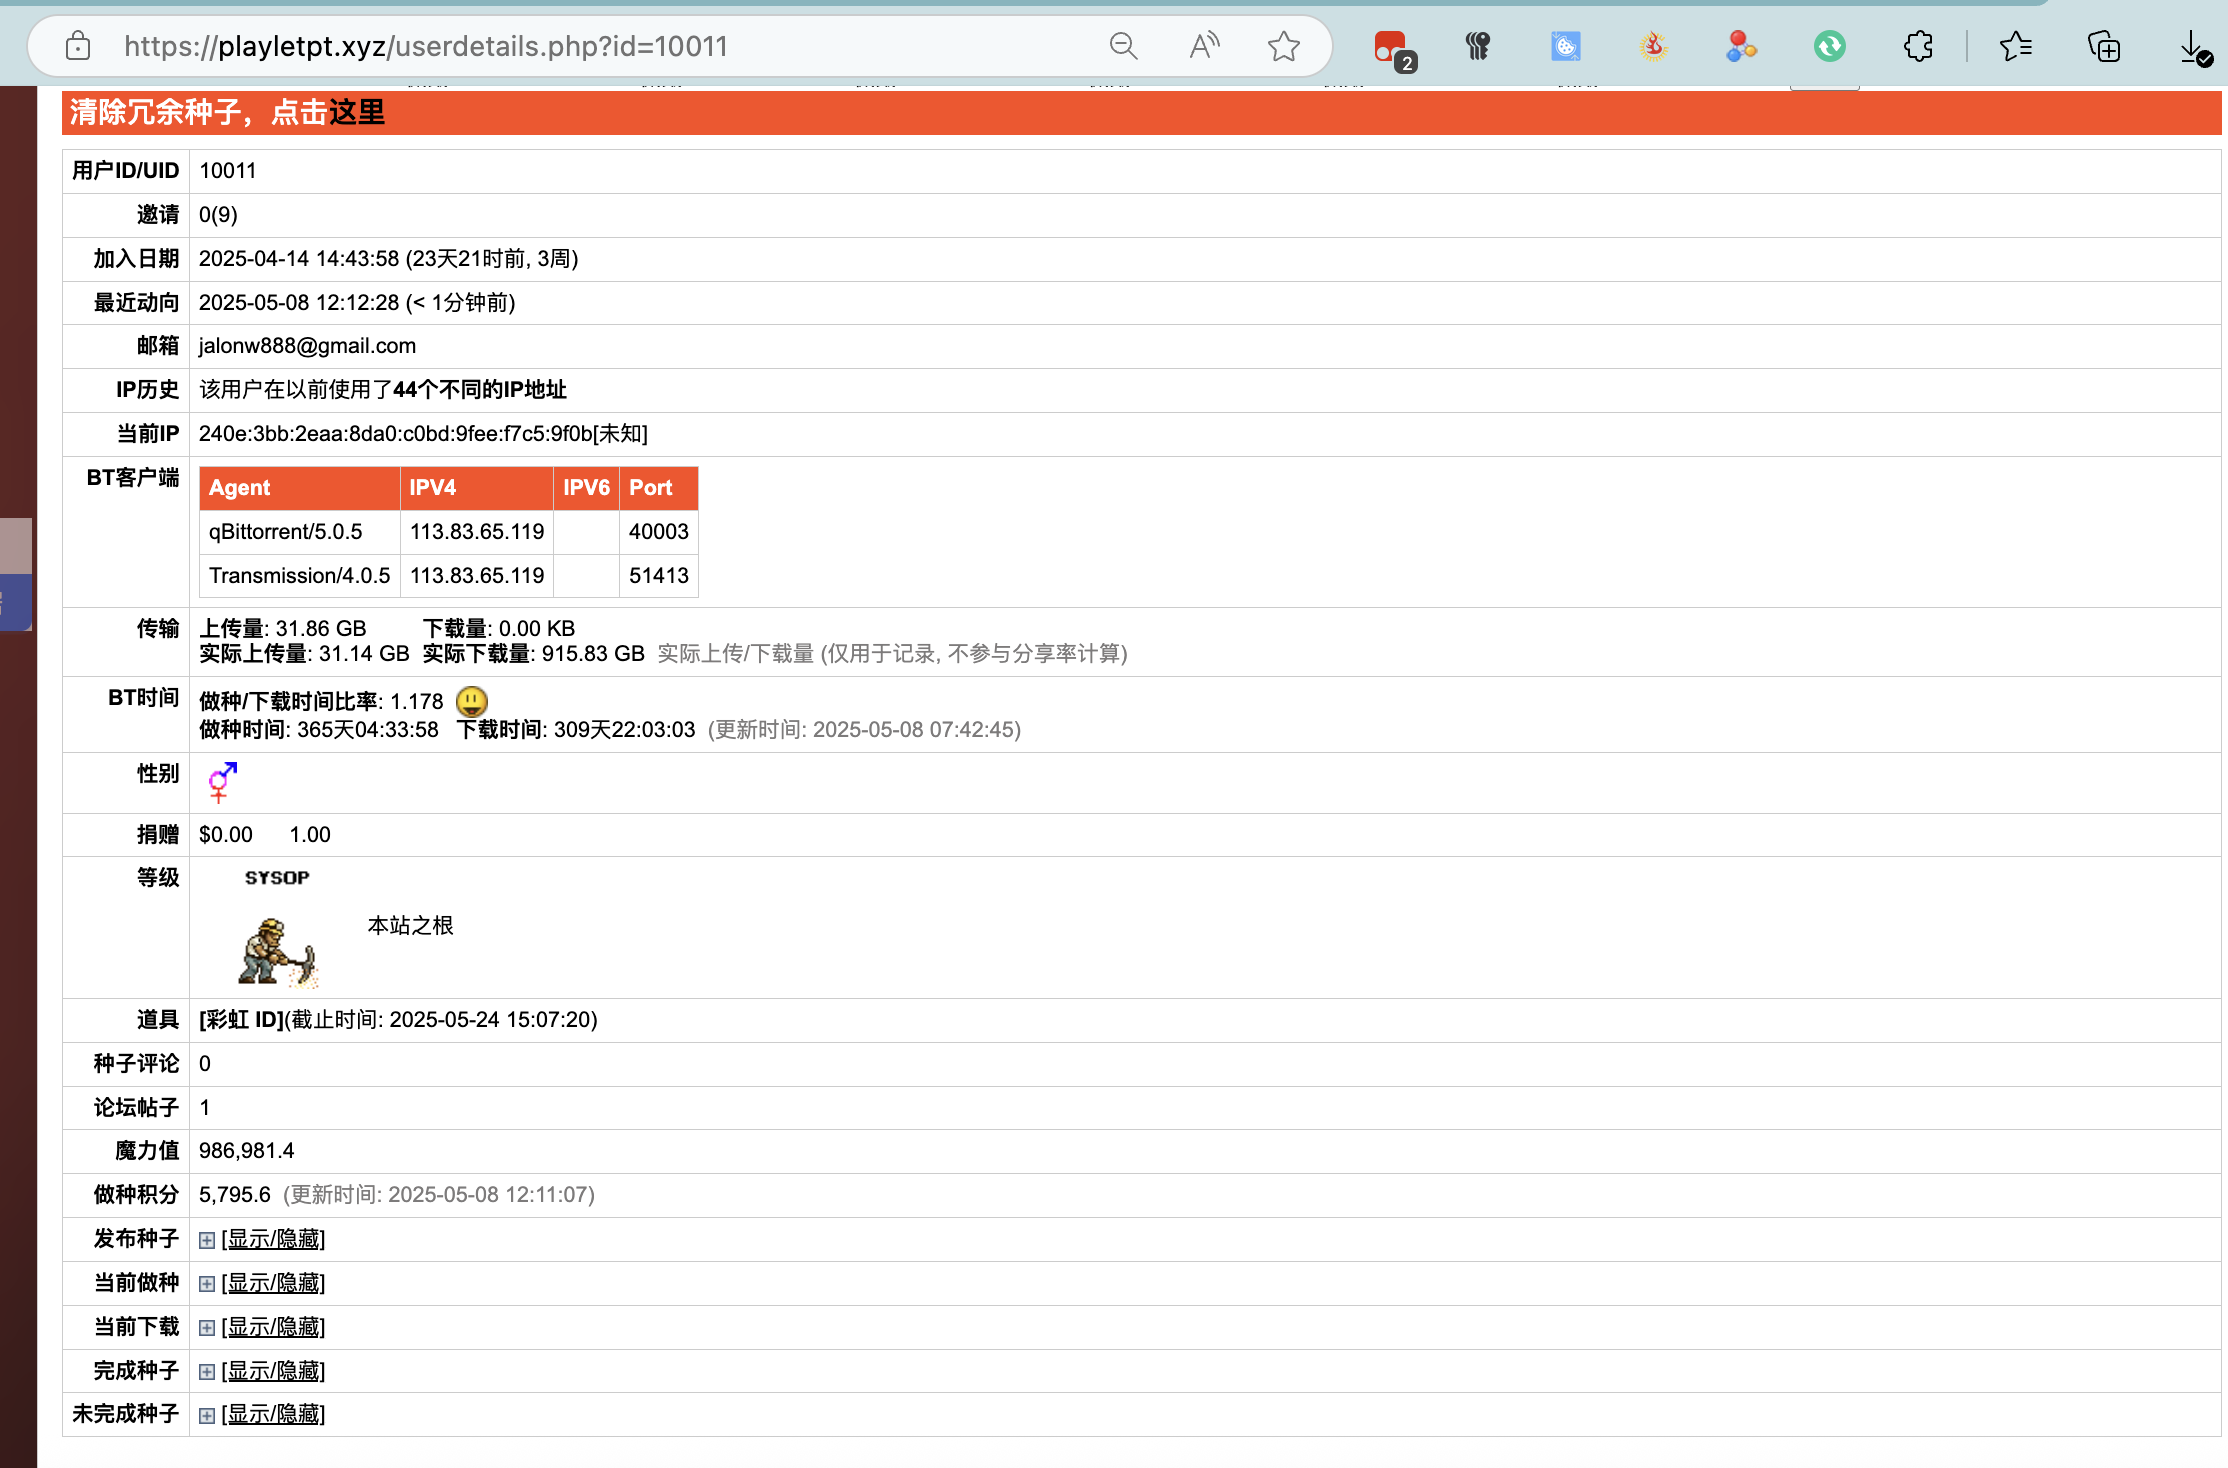This screenshot has height=1468, width=2228.
Task: Toggle 未完成种子 显示/隐藏 link
Action: pyautogui.click(x=273, y=1414)
